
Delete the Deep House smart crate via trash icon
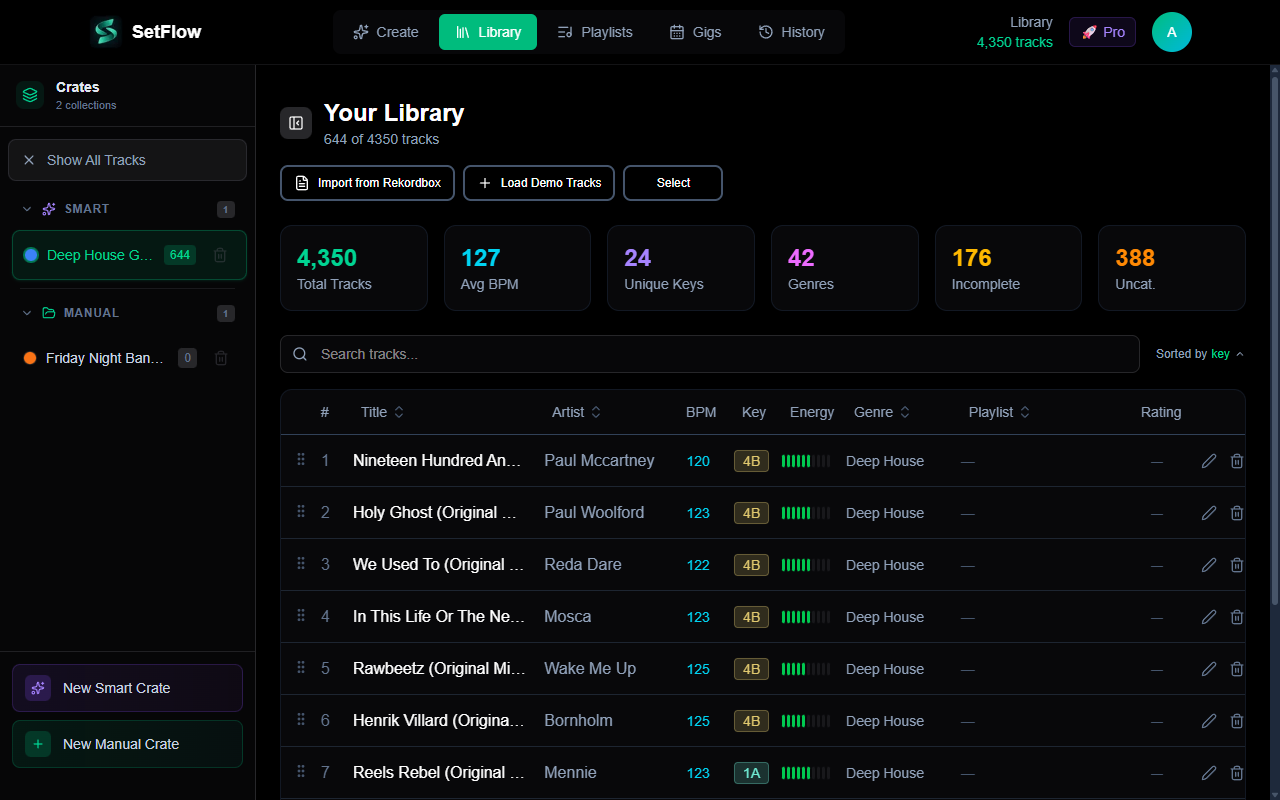(220, 255)
